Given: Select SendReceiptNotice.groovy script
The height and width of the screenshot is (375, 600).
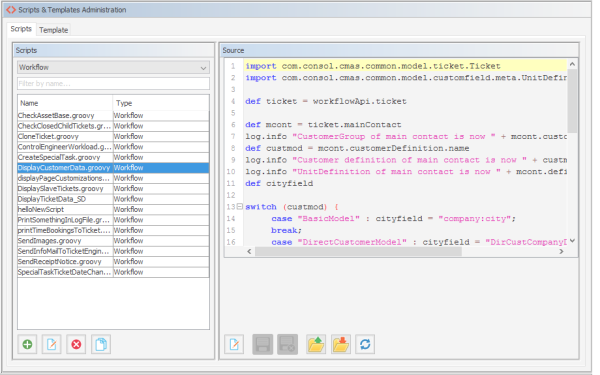Looking at the screenshot, I should [x=113, y=262].
